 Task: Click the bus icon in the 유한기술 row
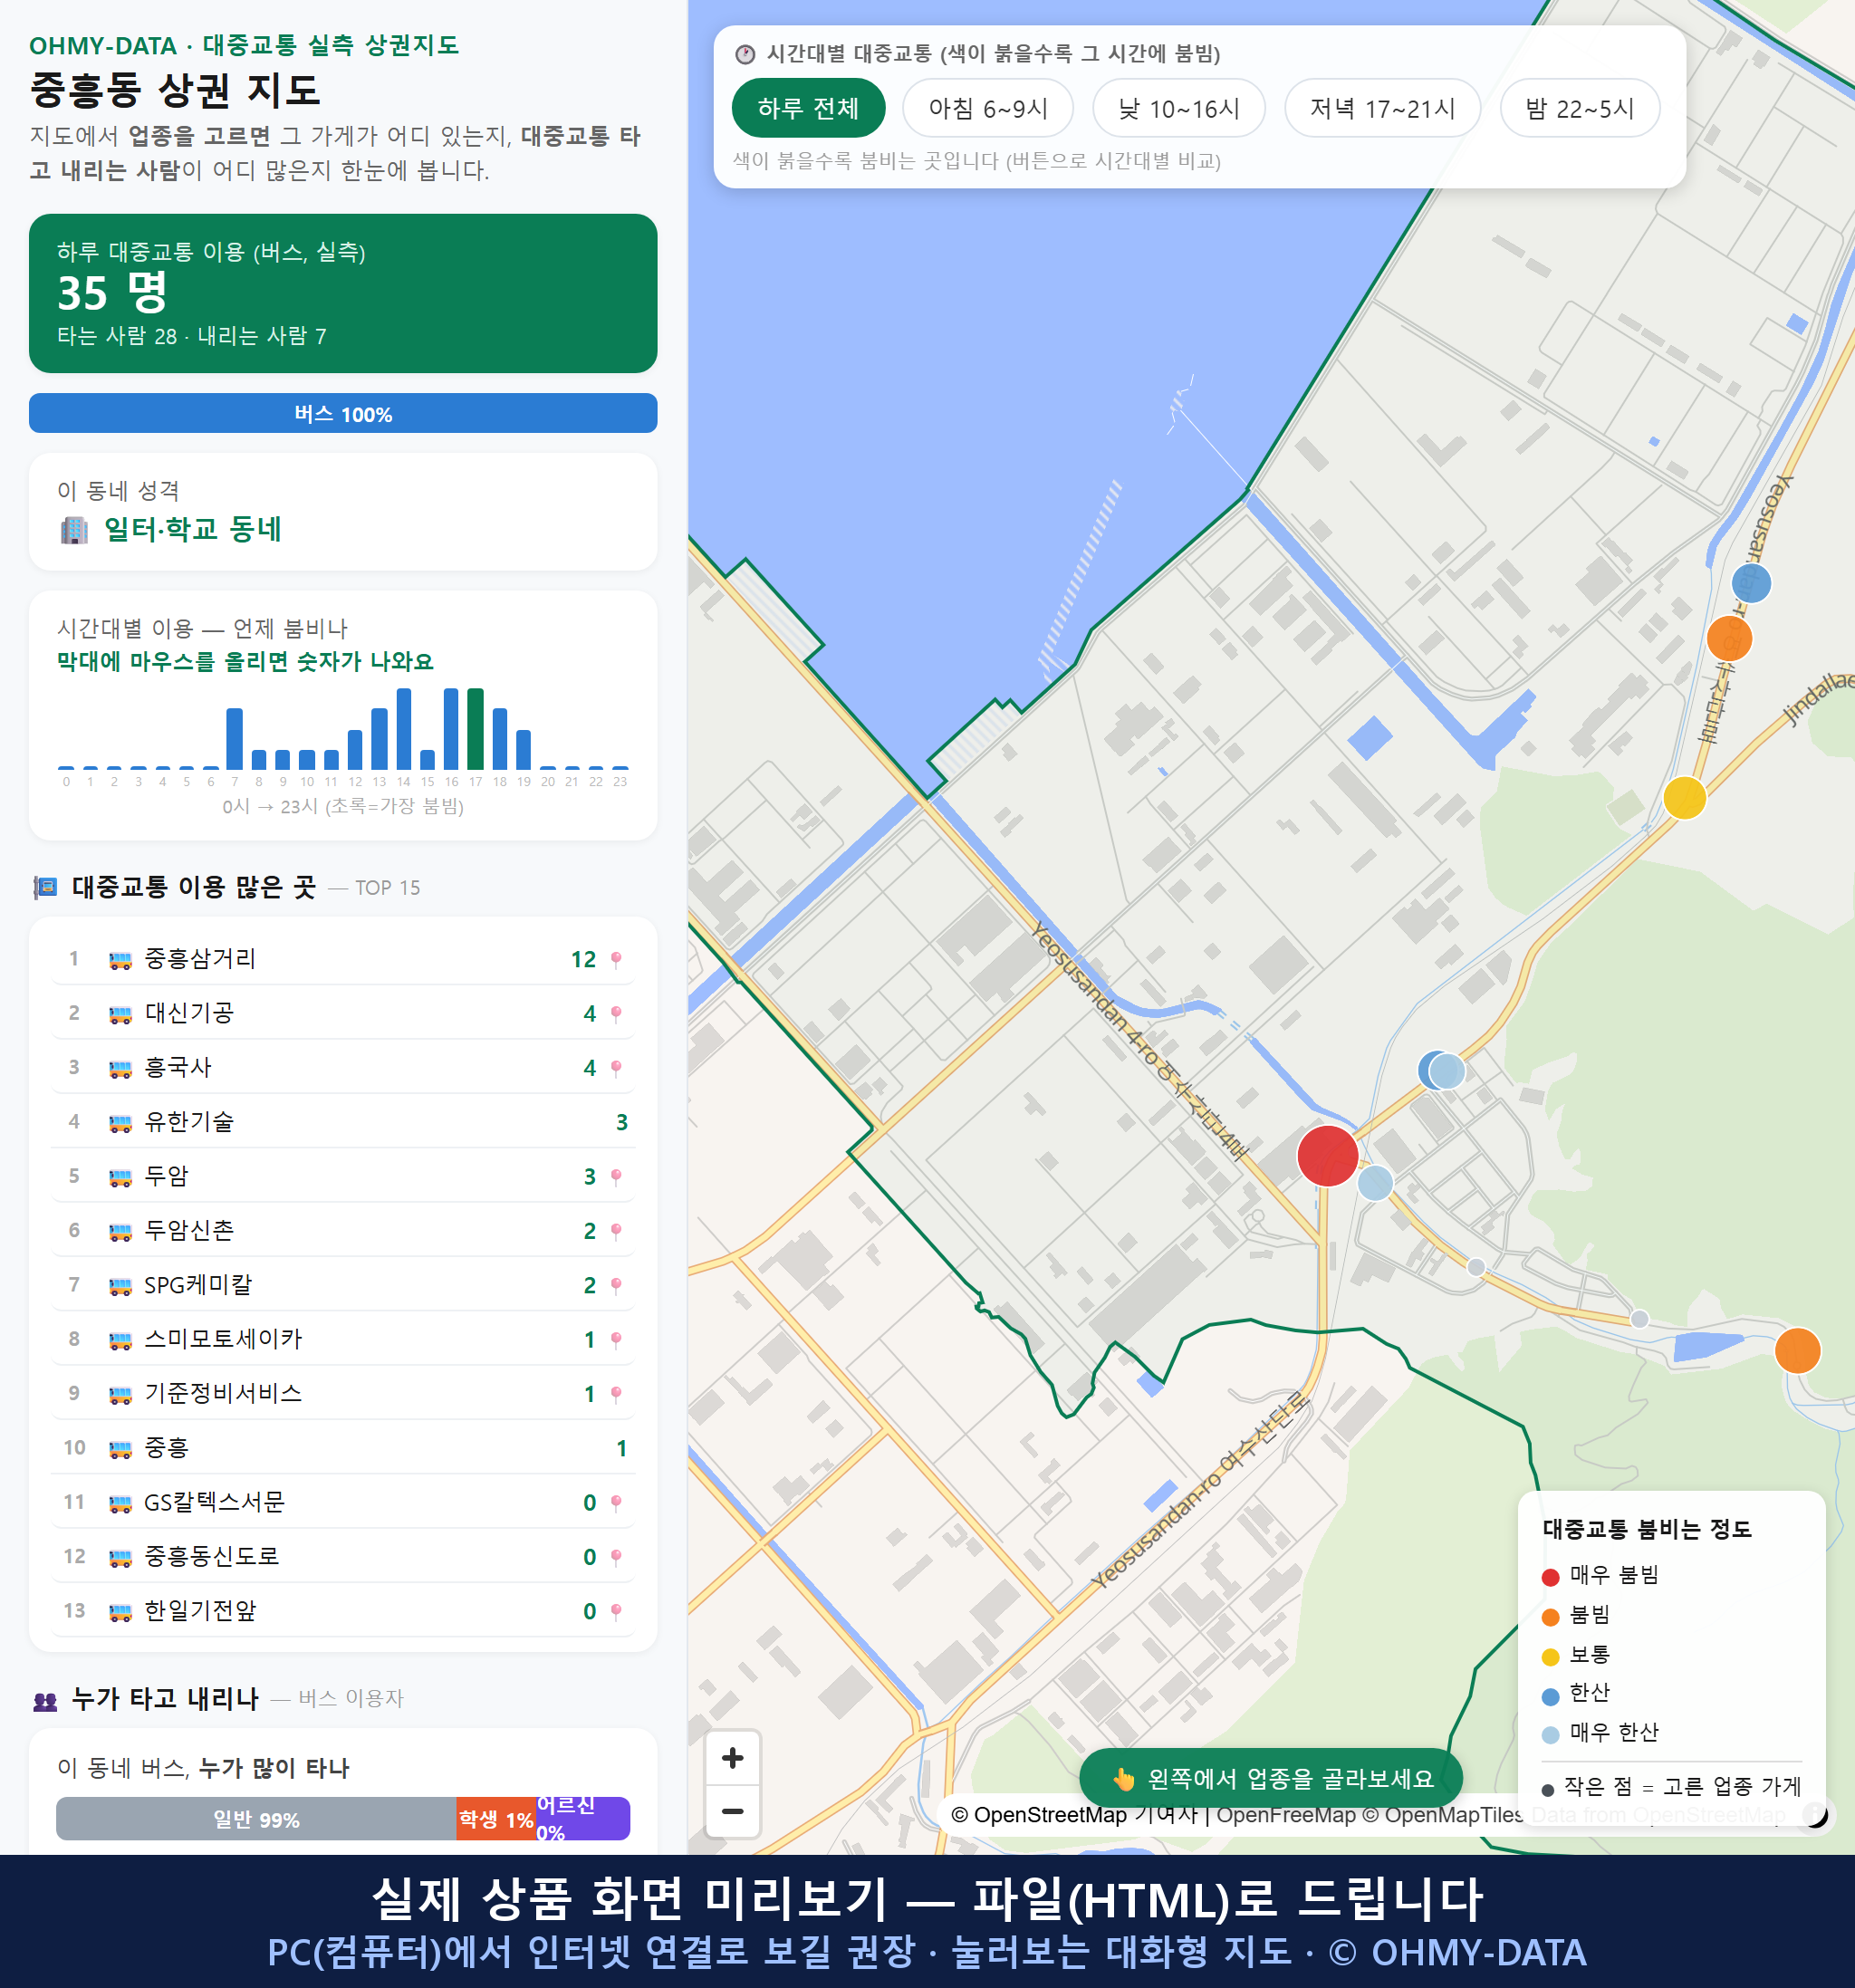click(x=120, y=1123)
